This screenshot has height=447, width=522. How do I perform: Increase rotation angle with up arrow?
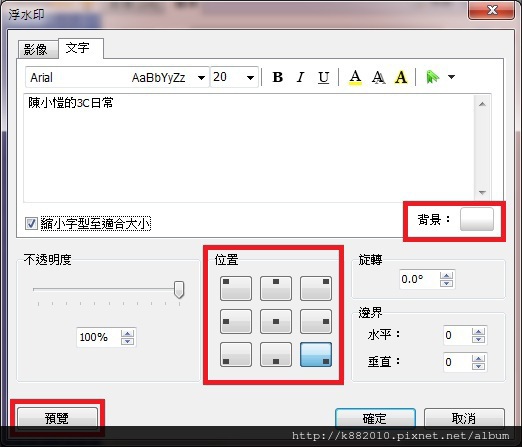point(446,275)
